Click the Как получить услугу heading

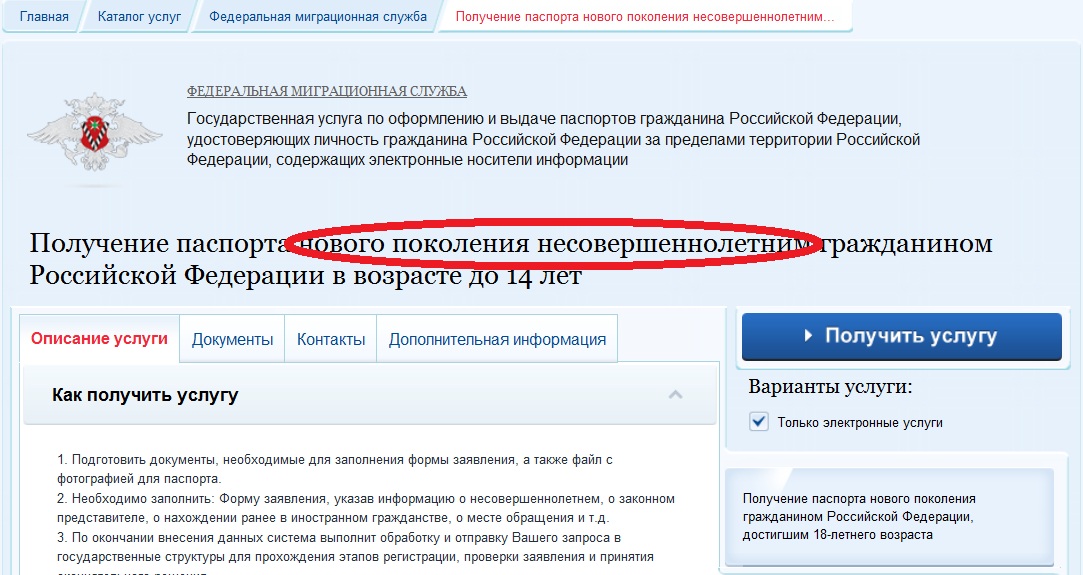[145, 396]
